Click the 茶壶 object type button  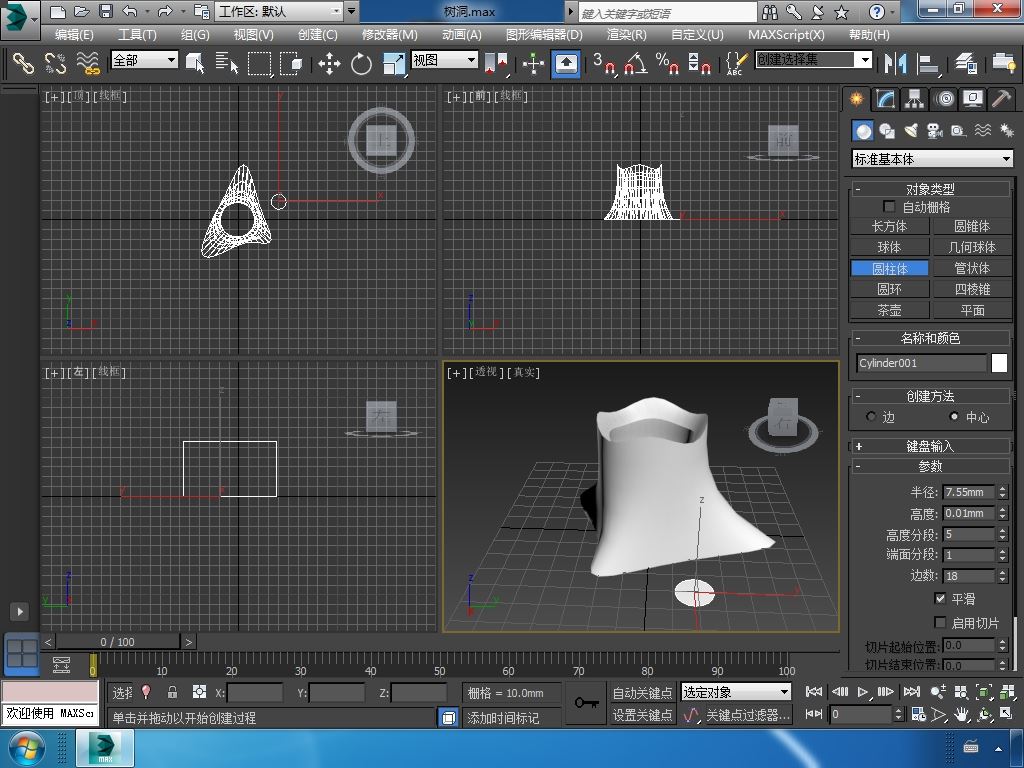point(889,310)
